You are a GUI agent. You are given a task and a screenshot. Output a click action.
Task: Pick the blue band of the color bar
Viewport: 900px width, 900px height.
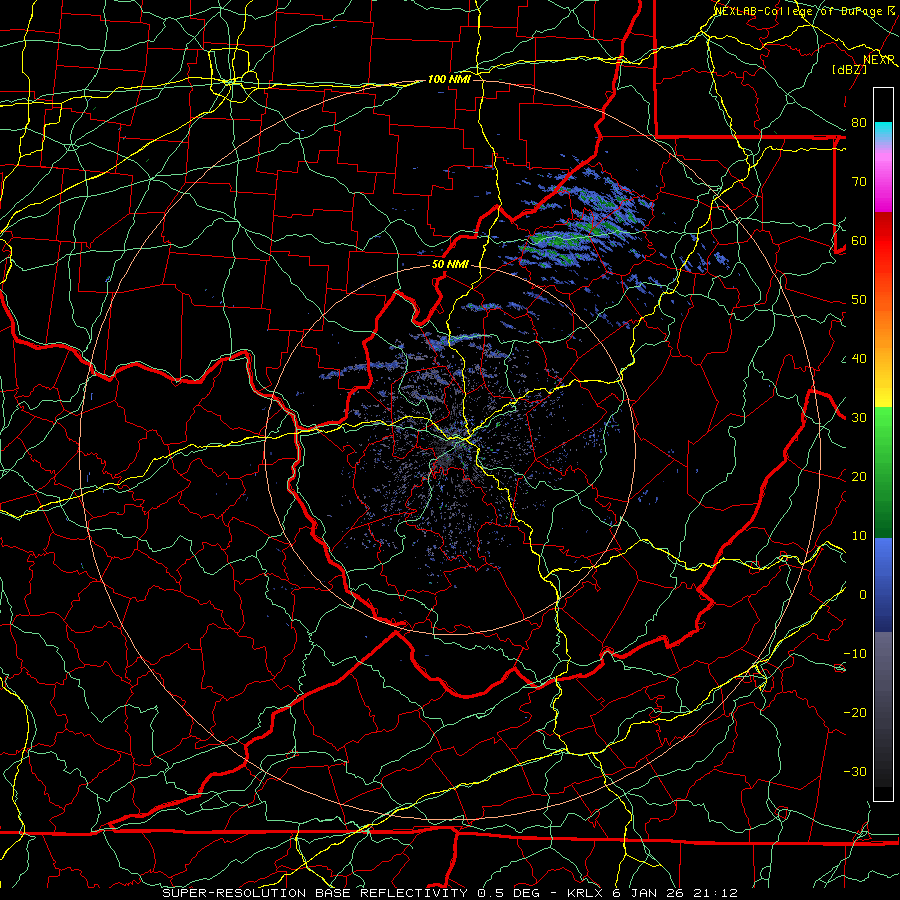click(883, 585)
